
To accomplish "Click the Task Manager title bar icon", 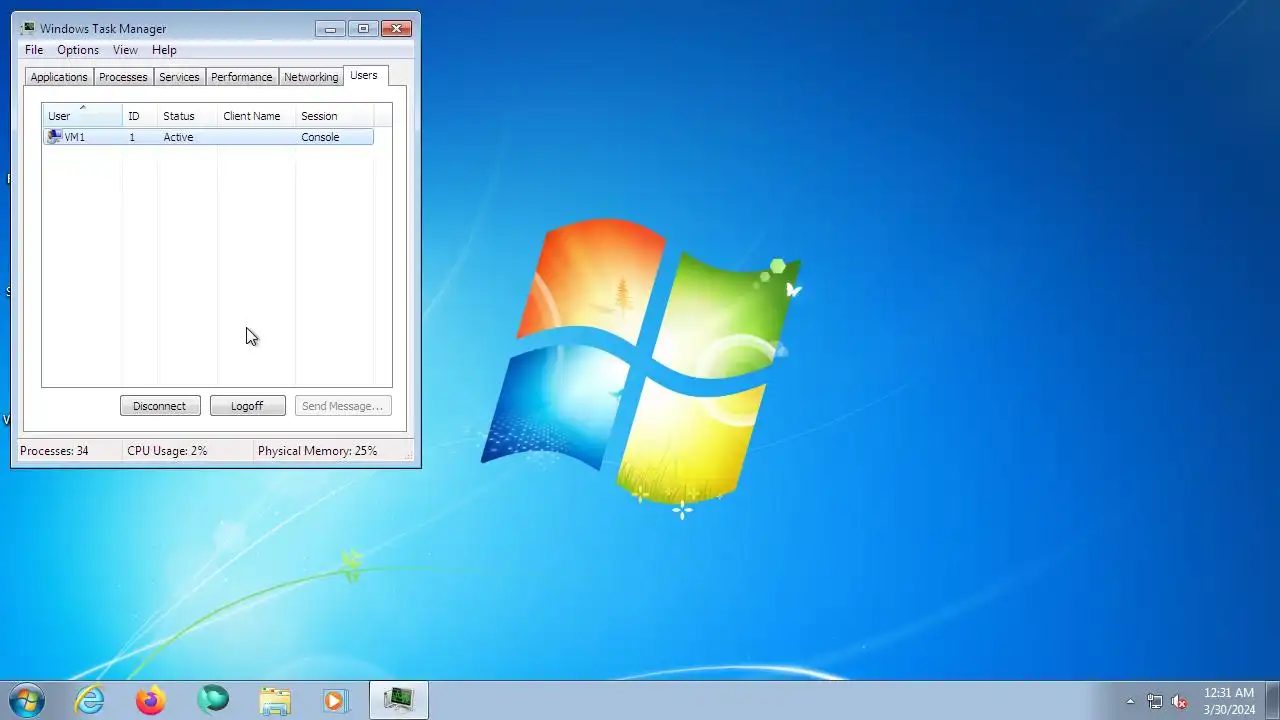I will click(28, 29).
